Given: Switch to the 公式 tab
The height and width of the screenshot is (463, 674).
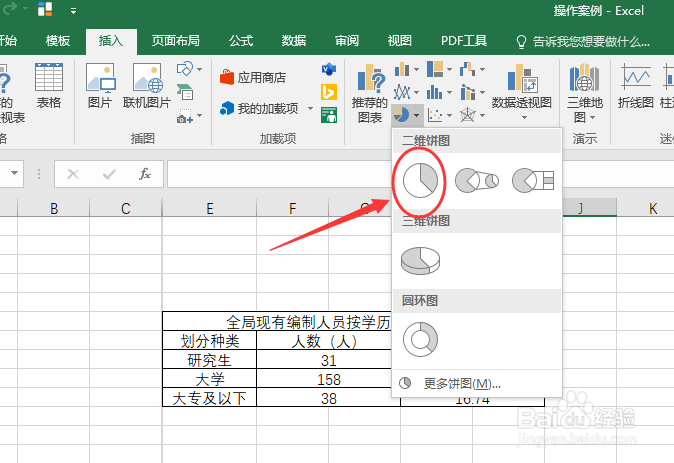Looking at the screenshot, I should tap(241, 41).
